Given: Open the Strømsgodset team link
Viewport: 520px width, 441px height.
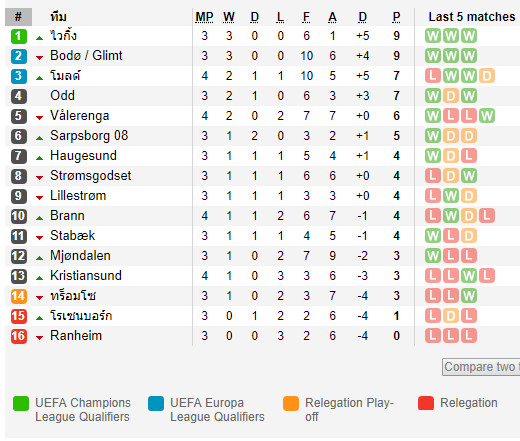Looking at the screenshot, I should pos(91,175).
